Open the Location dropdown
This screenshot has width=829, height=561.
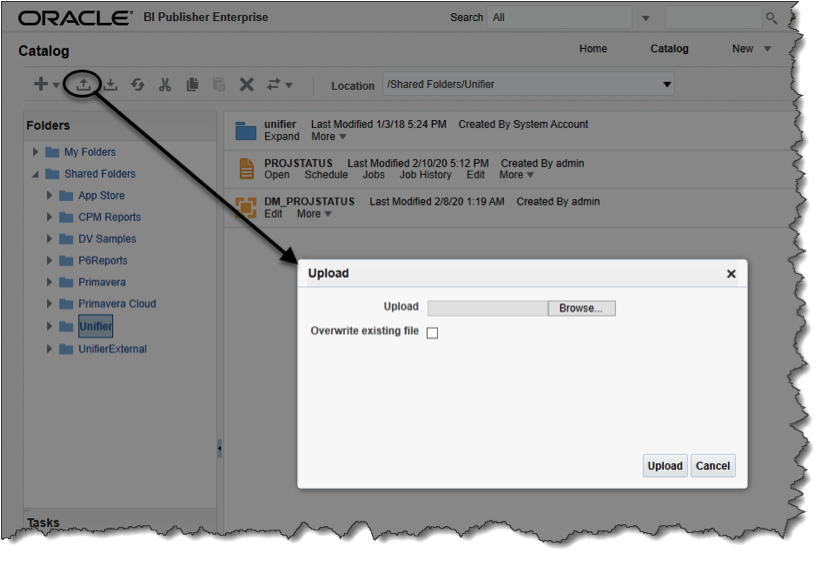(x=667, y=85)
